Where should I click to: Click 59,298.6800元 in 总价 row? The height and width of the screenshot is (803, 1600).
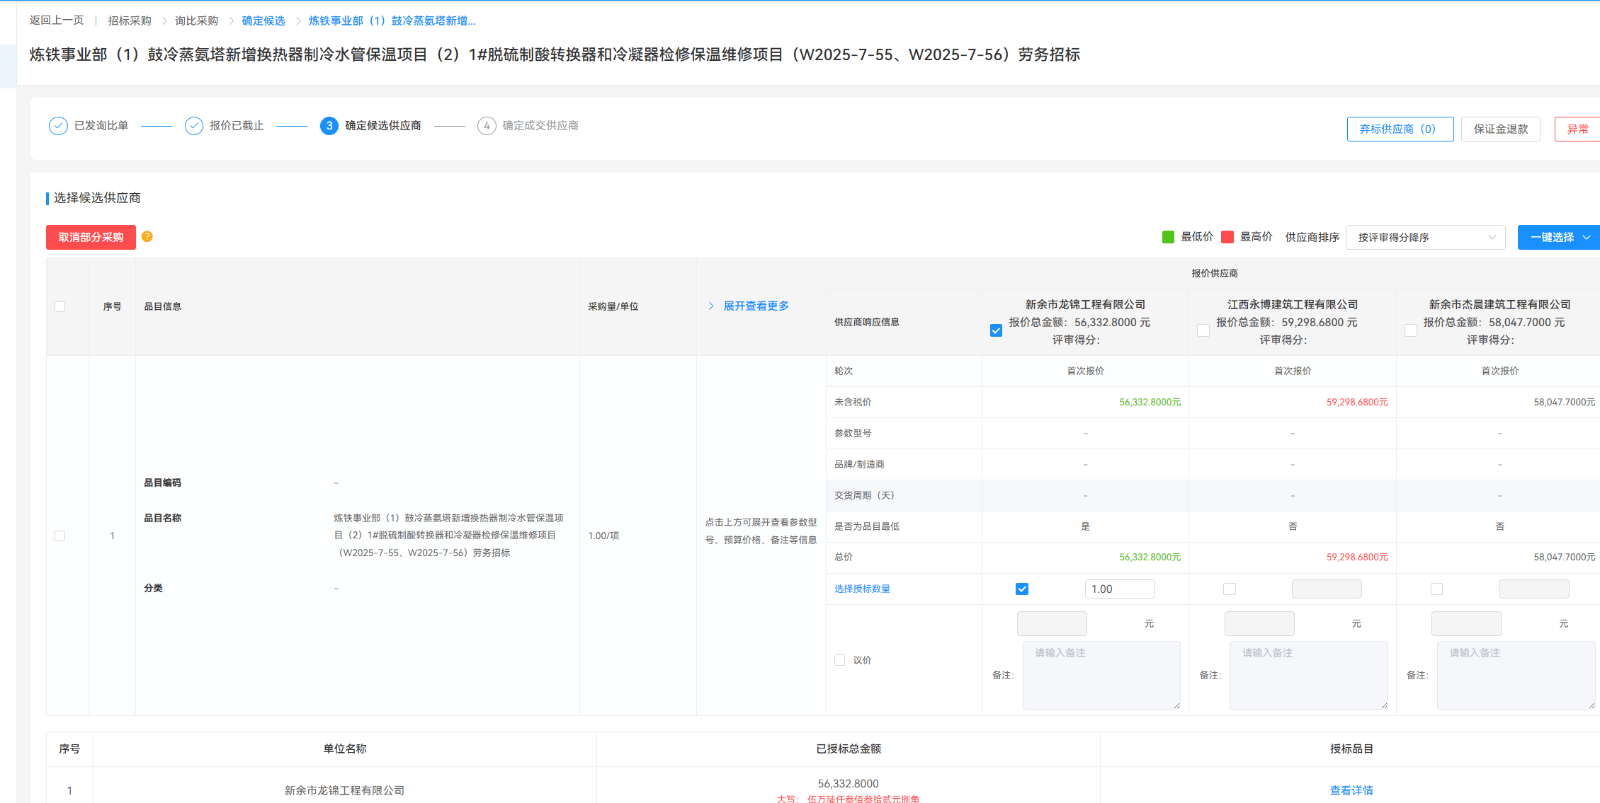click(1357, 557)
